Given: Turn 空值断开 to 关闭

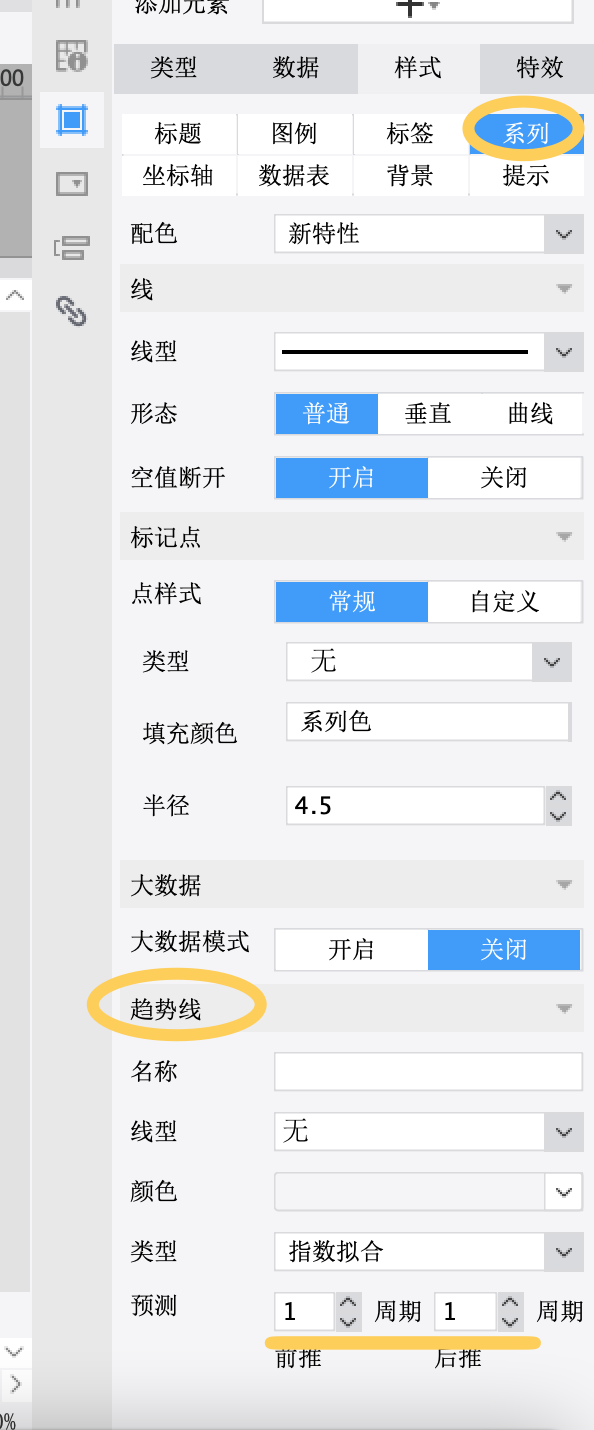Looking at the screenshot, I should tap(504, 477).
